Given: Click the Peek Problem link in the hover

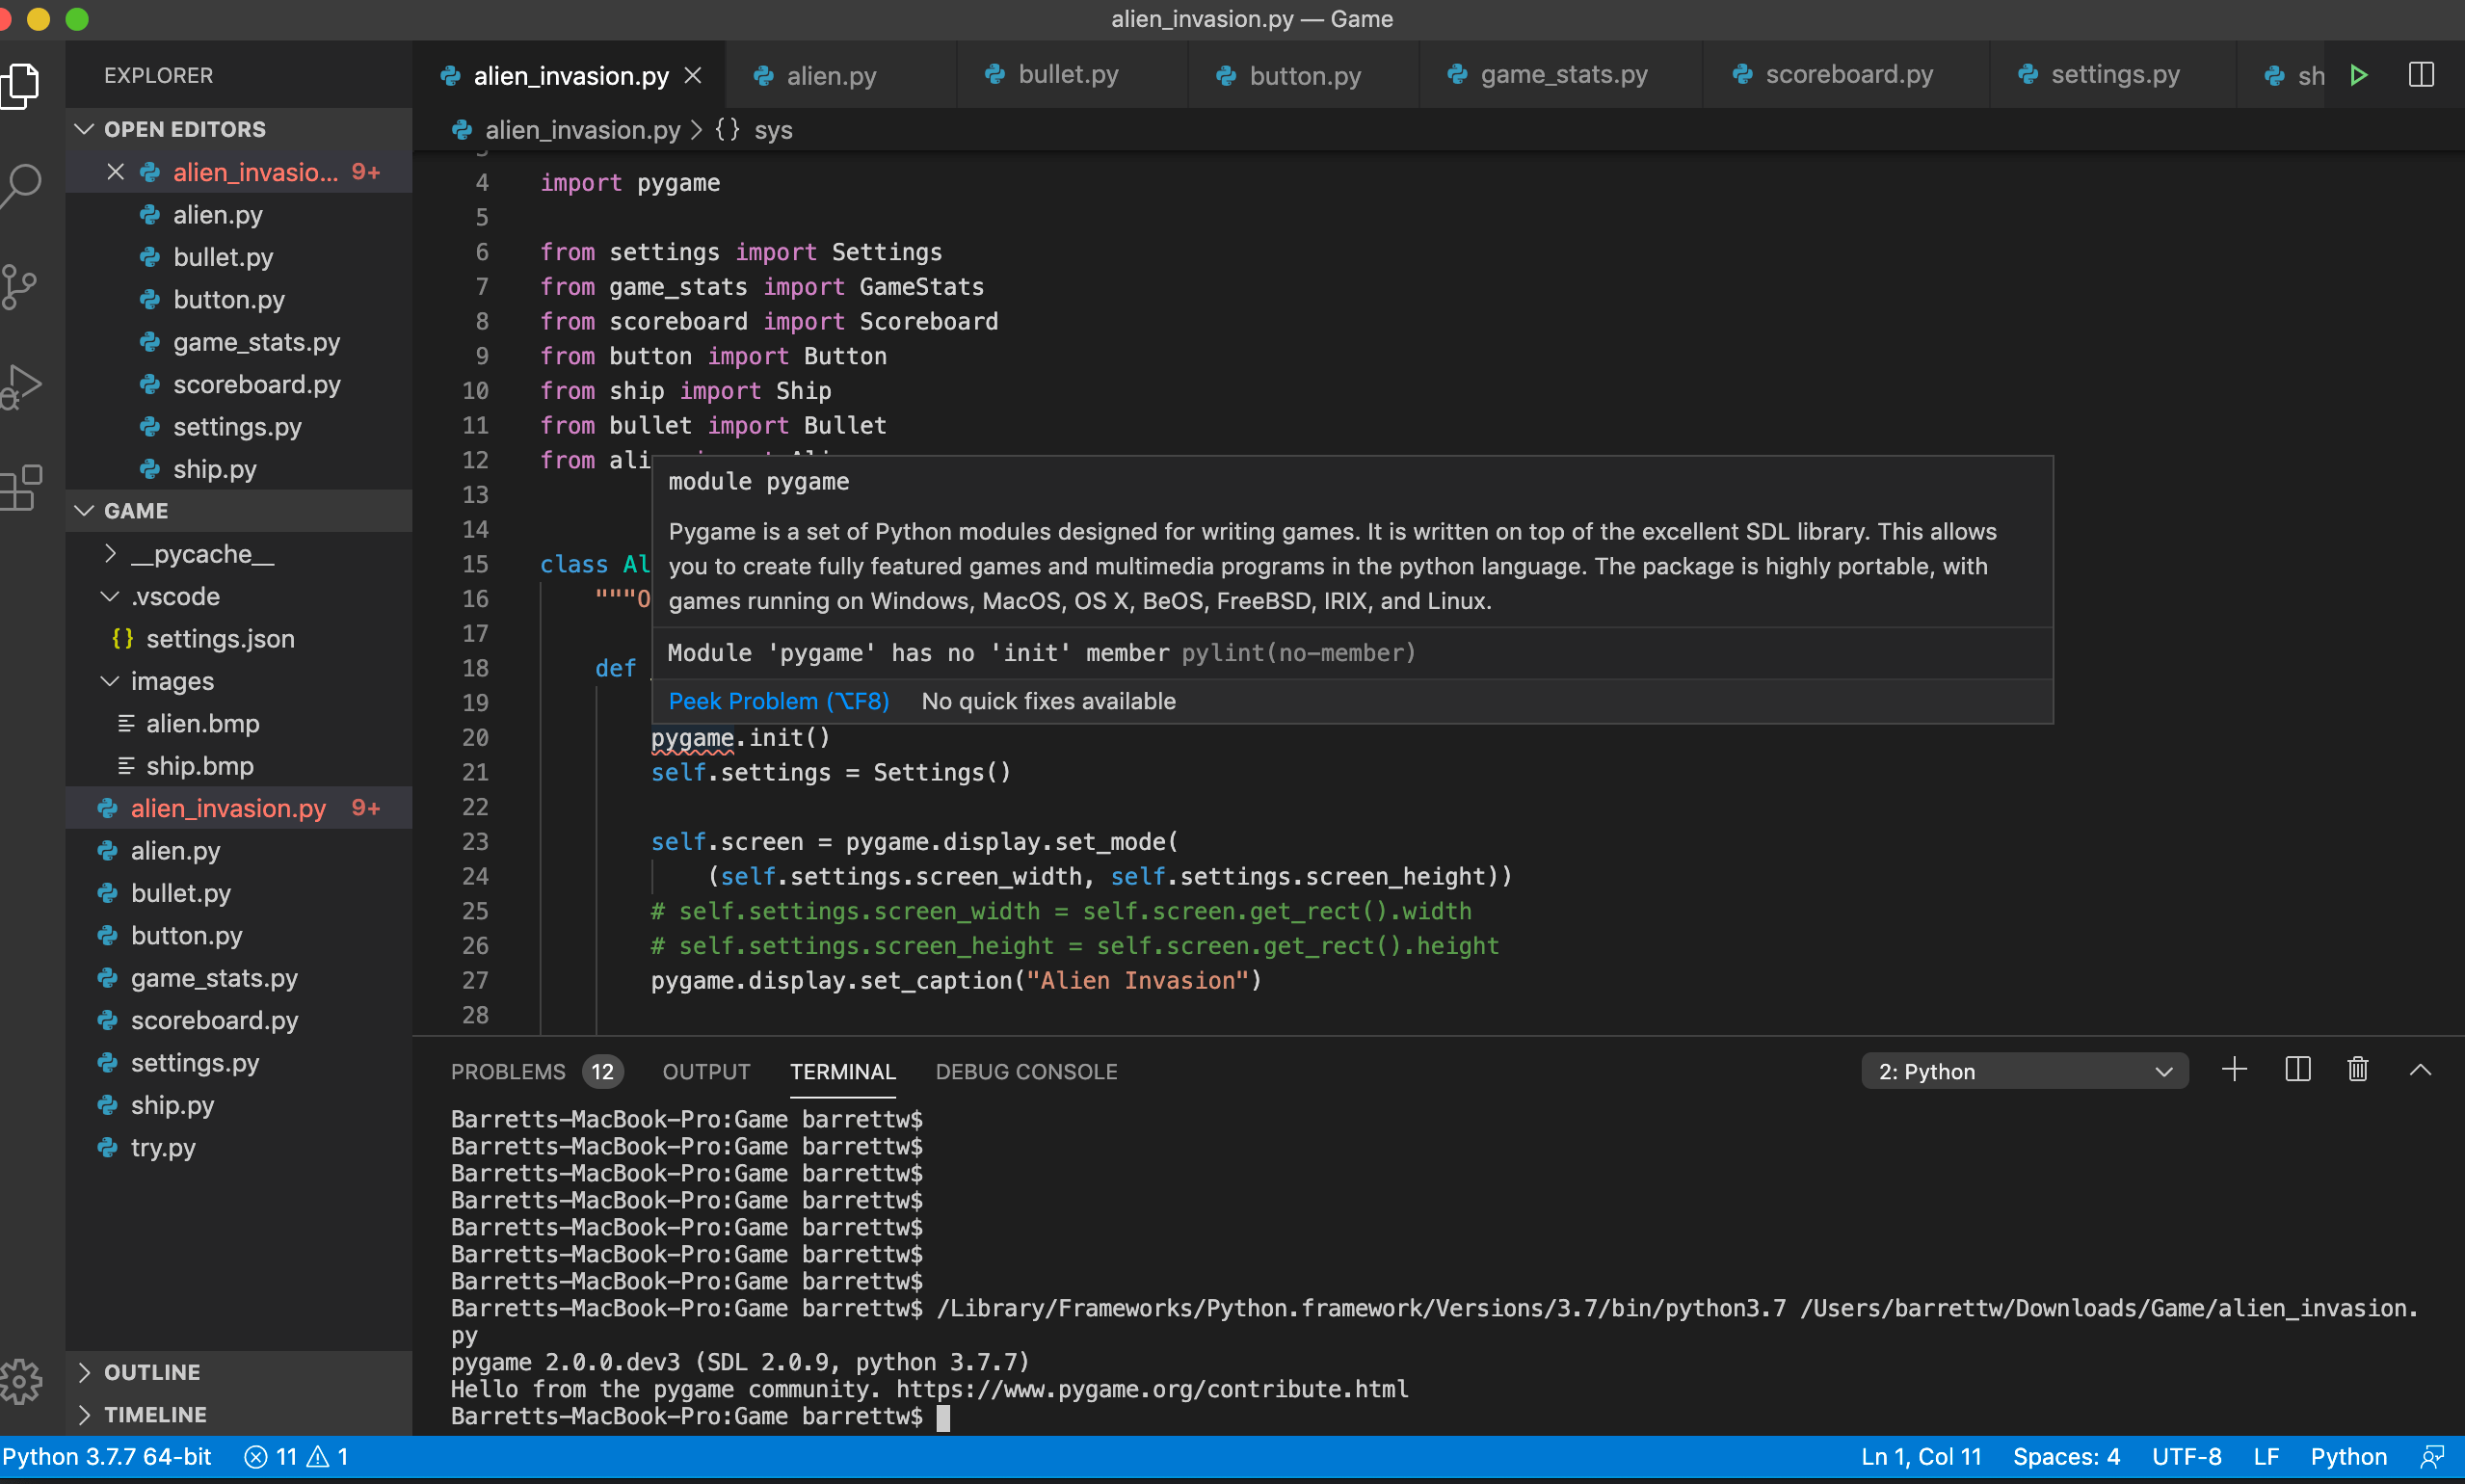Looking at the screenshot, I should [779, 701].
